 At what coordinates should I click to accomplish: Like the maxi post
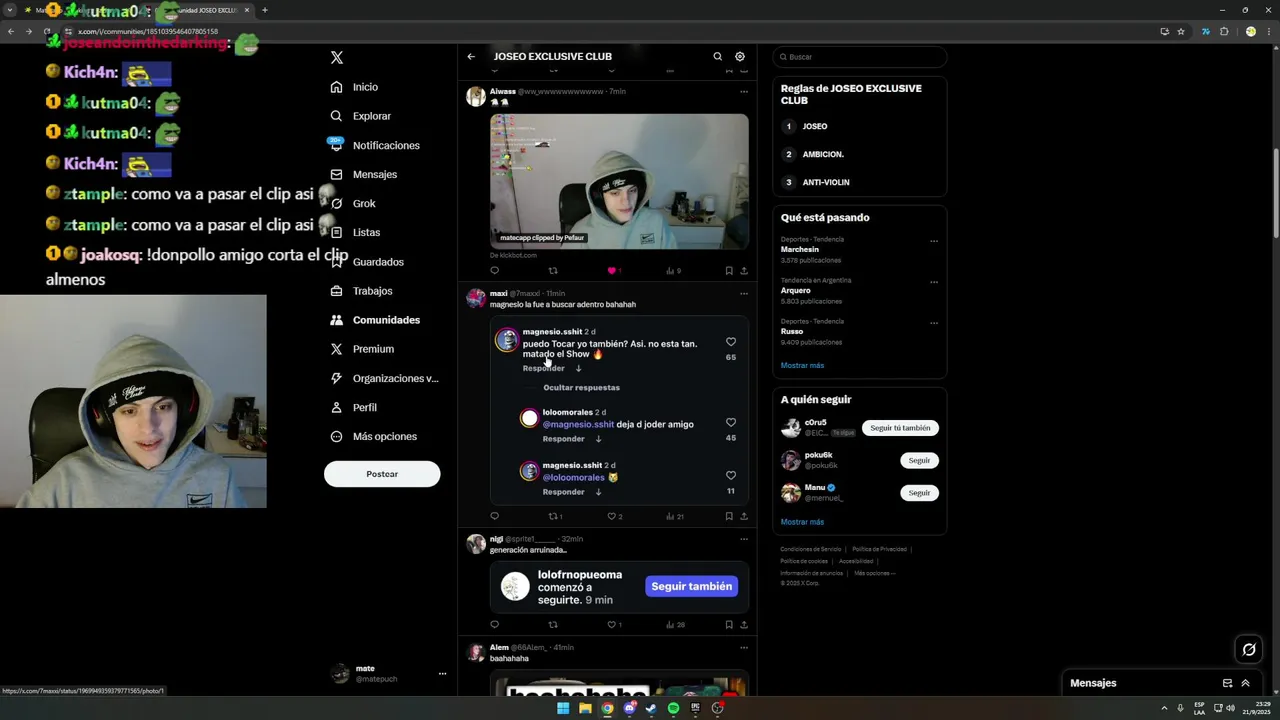click(615, 517)
